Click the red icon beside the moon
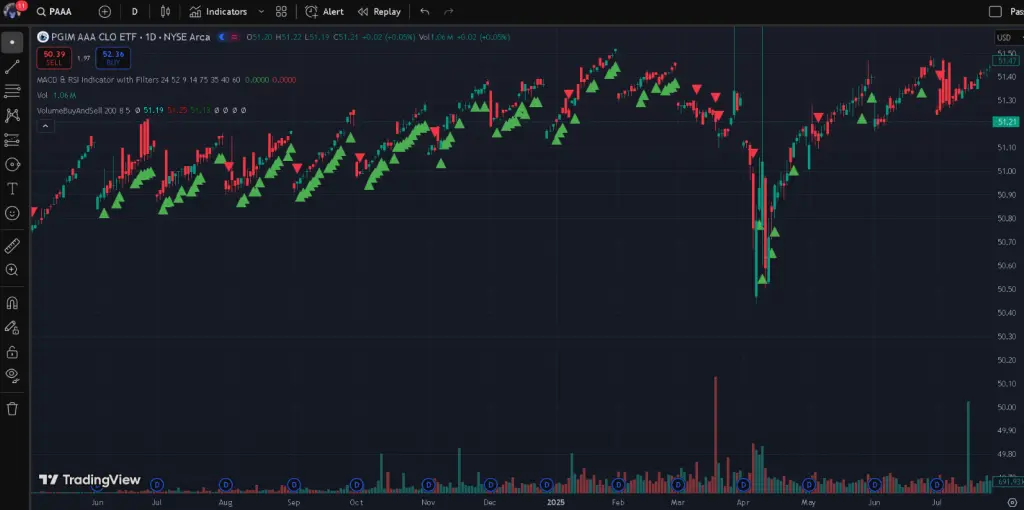The width and height of the screenshot is (1024, 510). (x=234, y=37)
